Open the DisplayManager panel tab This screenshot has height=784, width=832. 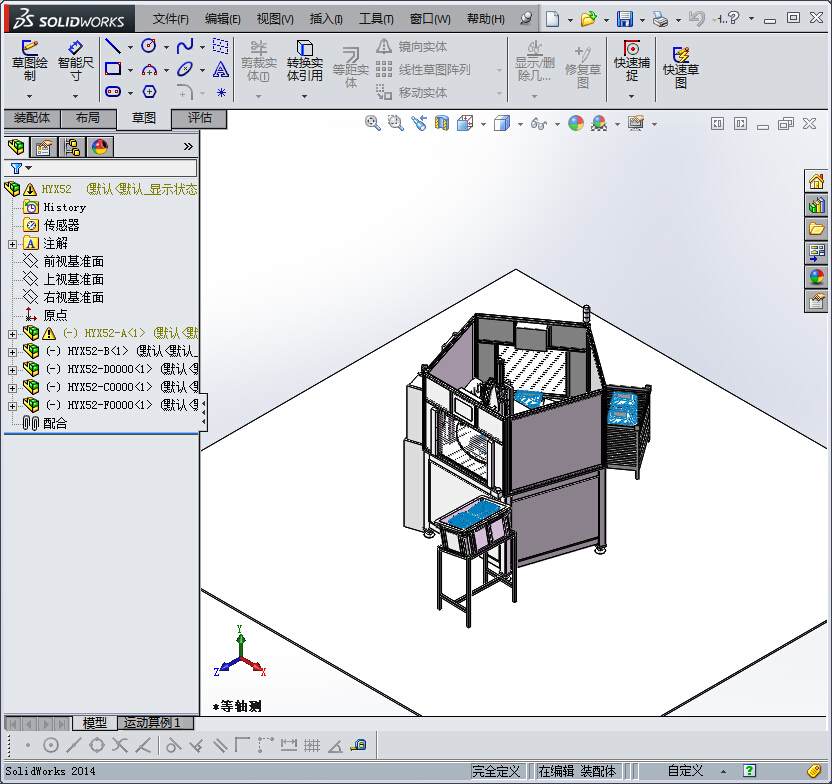pyautogui.click(x=100, y=146)
